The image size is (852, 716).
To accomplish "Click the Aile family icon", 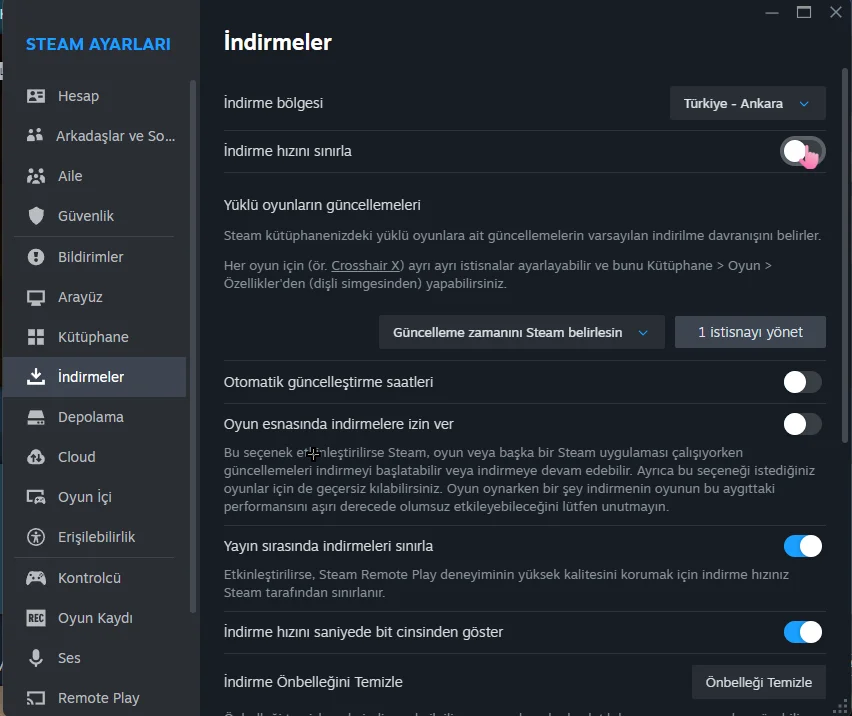I will pos(36,176).
